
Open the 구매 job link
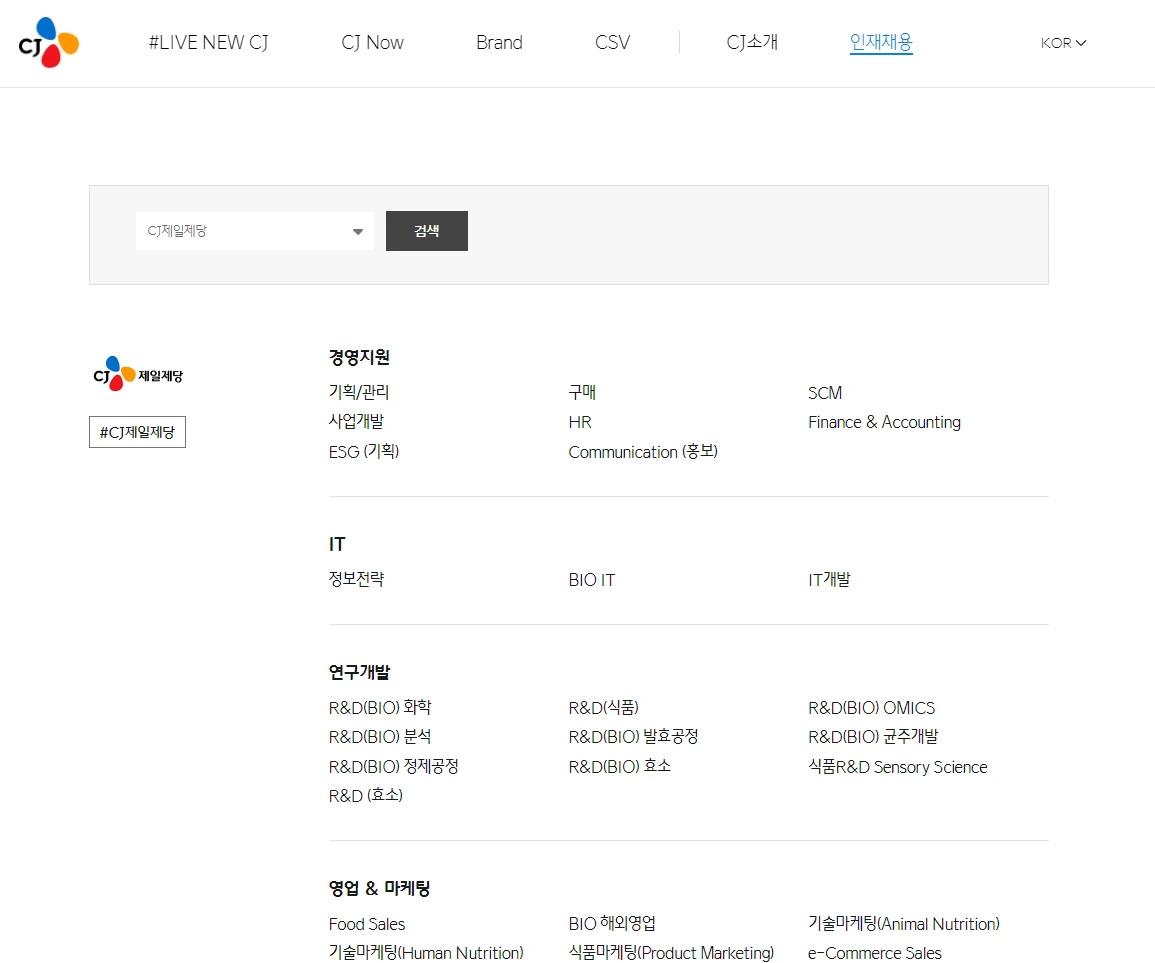[x=582, y=392]
